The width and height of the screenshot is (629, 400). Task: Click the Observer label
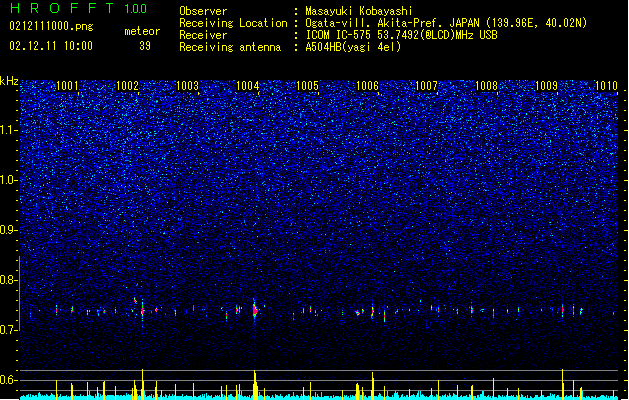click(x=203, y=11)
